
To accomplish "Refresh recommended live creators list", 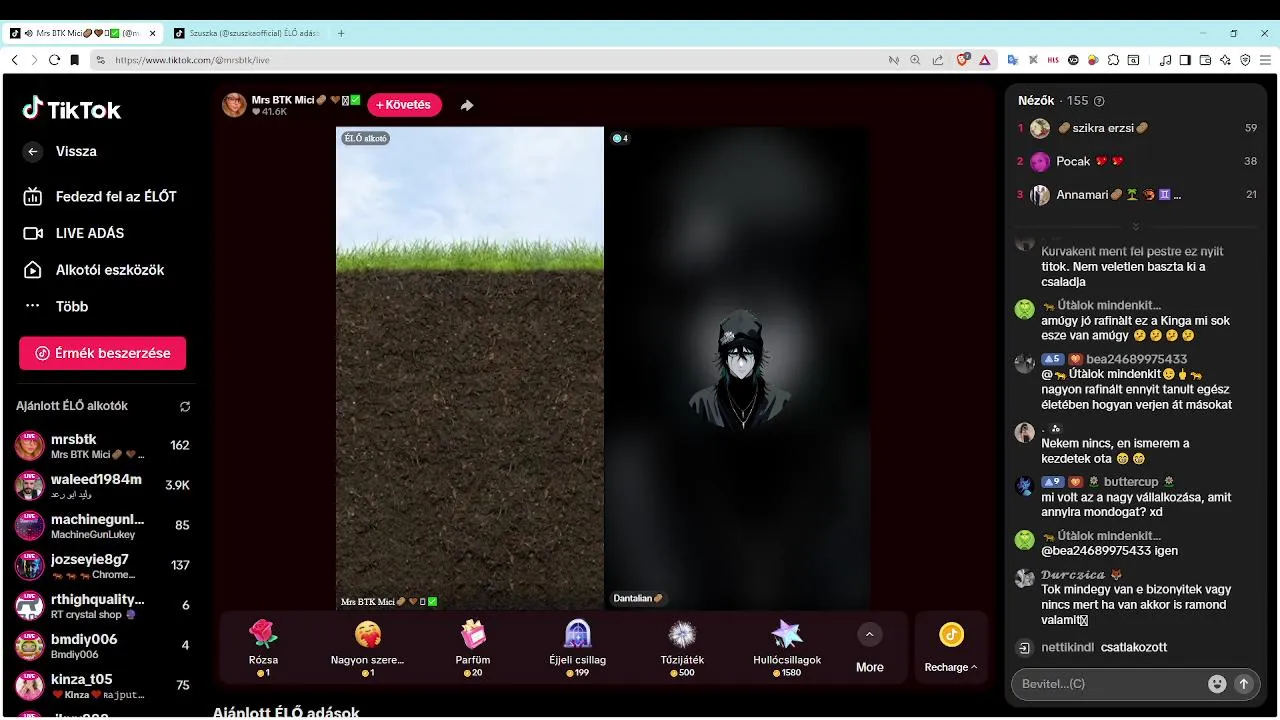I will [x=185, y=407].
